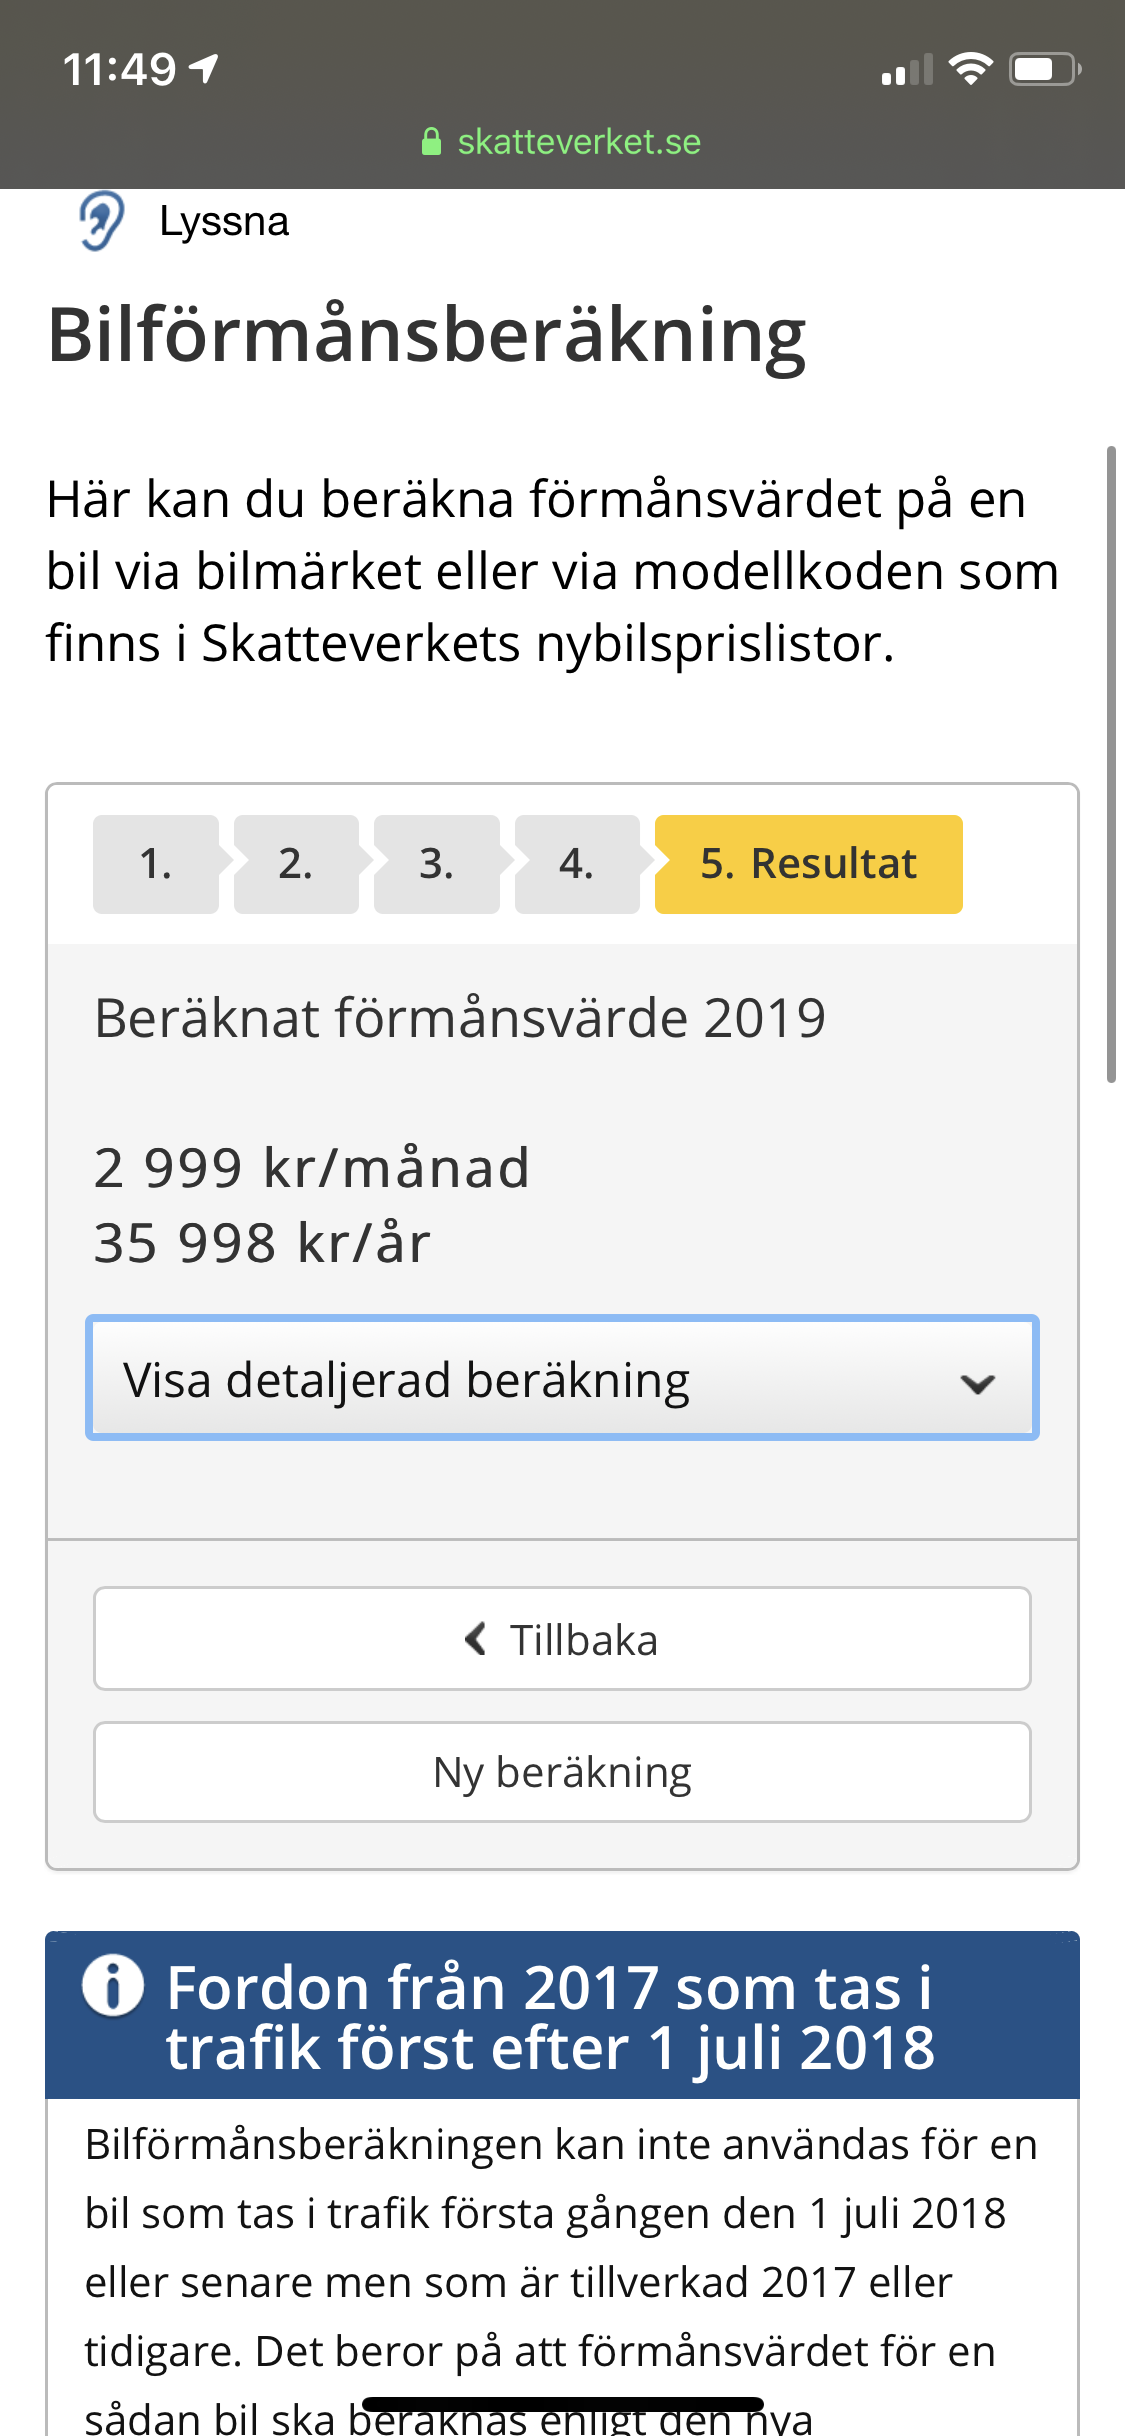Tap the location arrow beside the clock
The image size is (1125, 2436).
pyautogui.click(x=205, y=69)
